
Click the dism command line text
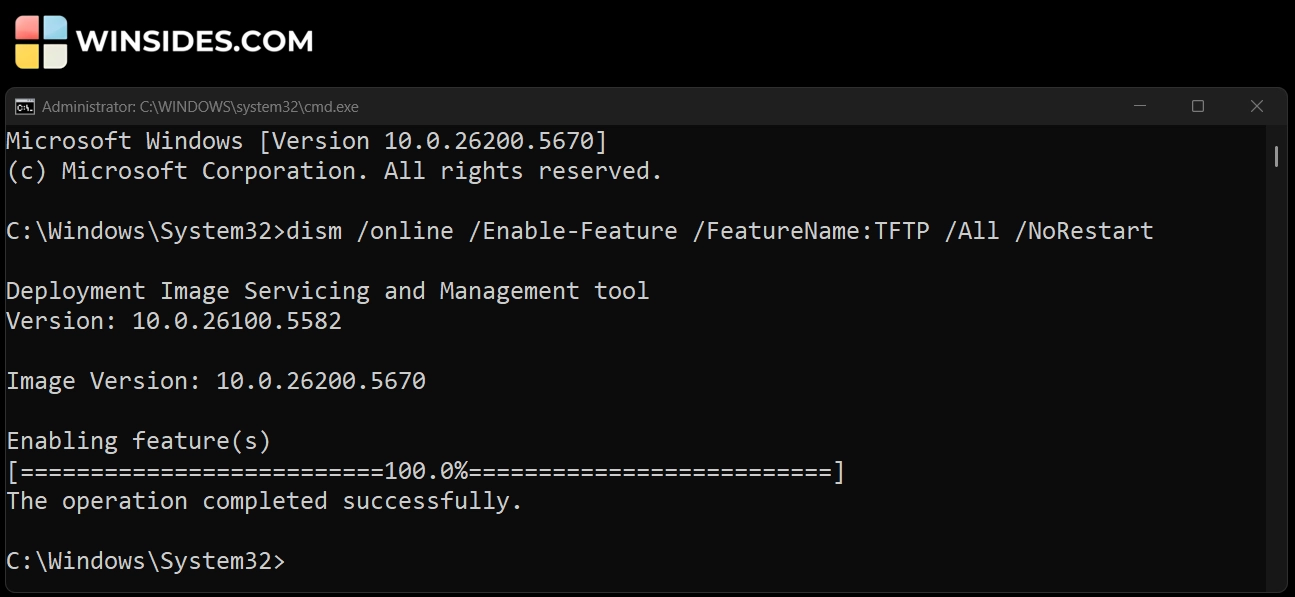(x=719, y=231)
